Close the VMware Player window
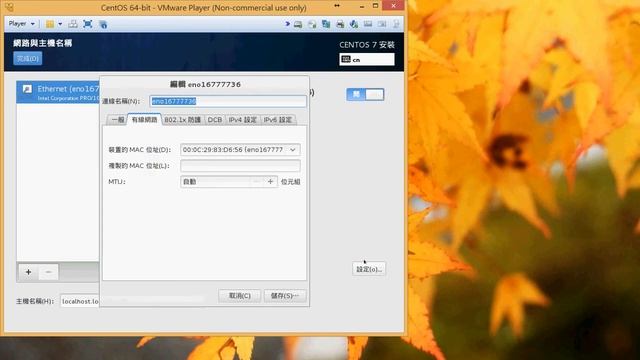 [393, 6]
